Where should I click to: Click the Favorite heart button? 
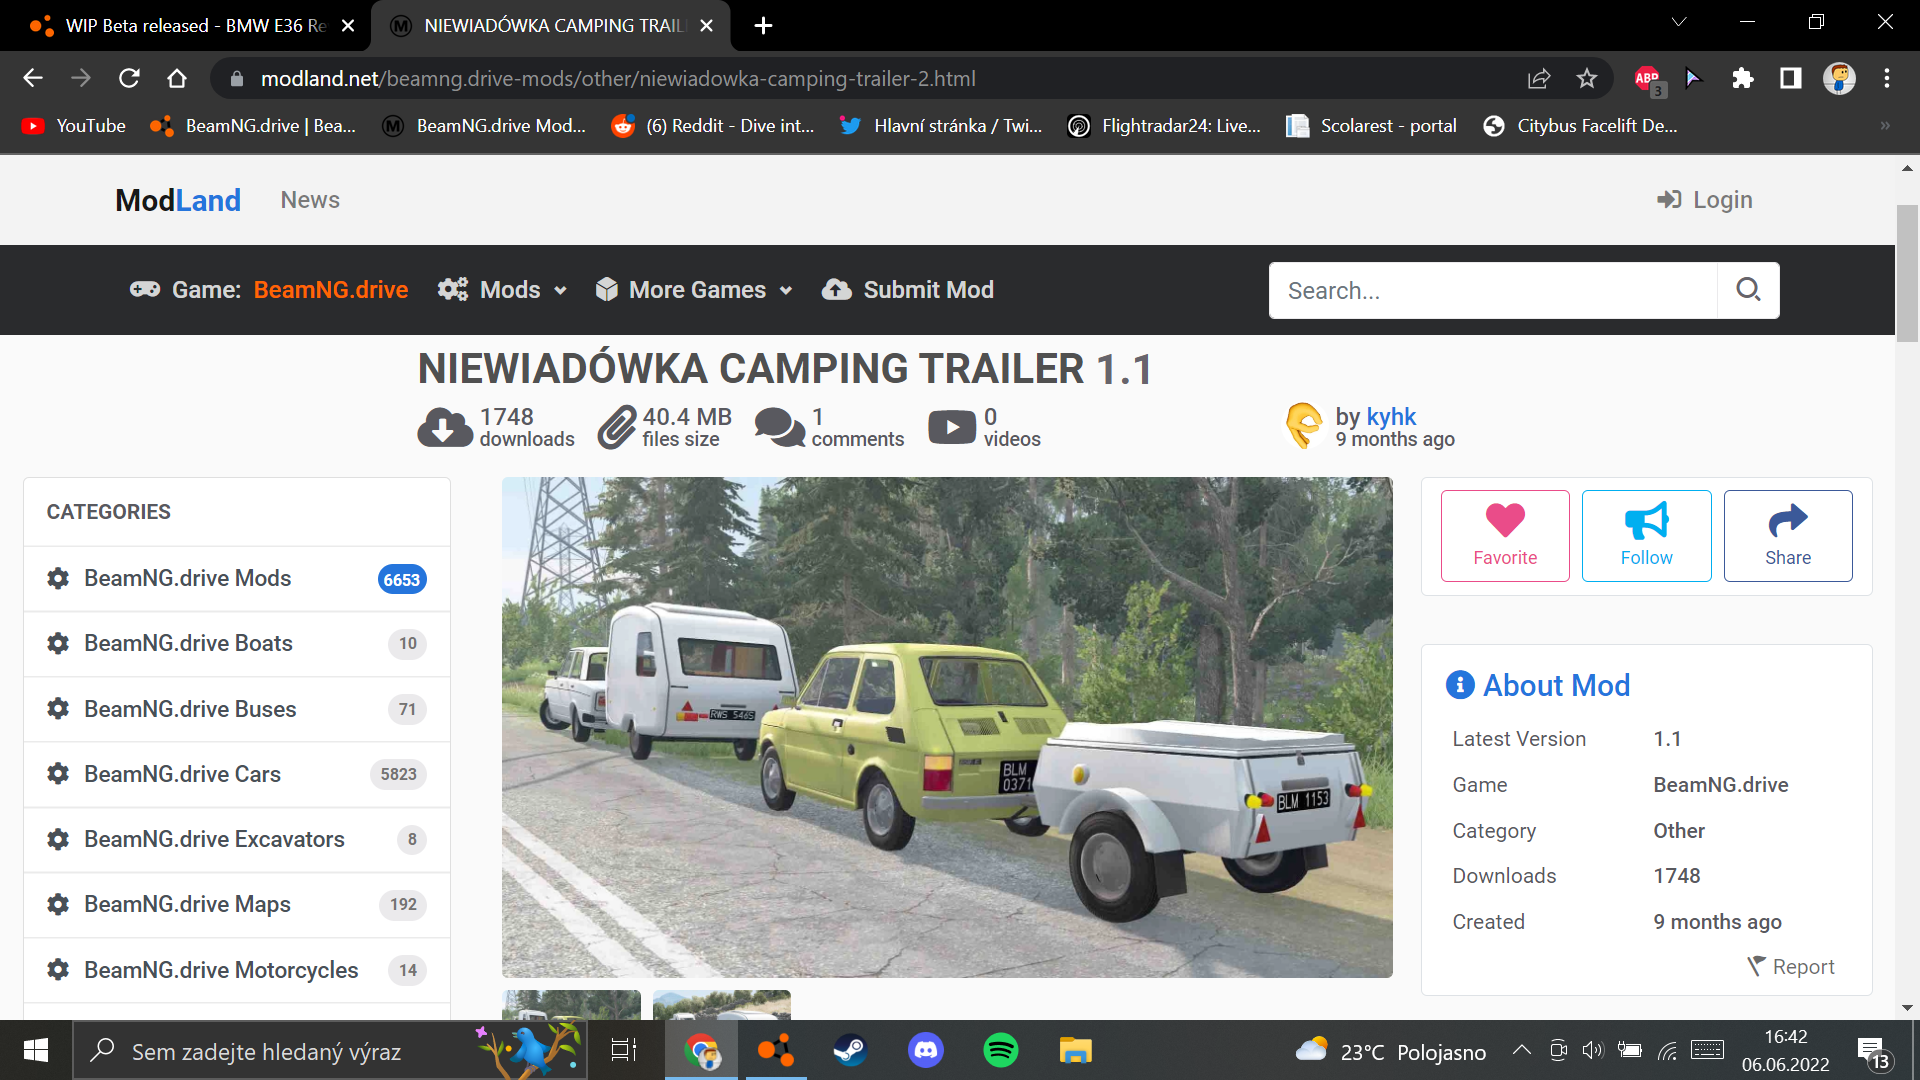[1504, 535]
